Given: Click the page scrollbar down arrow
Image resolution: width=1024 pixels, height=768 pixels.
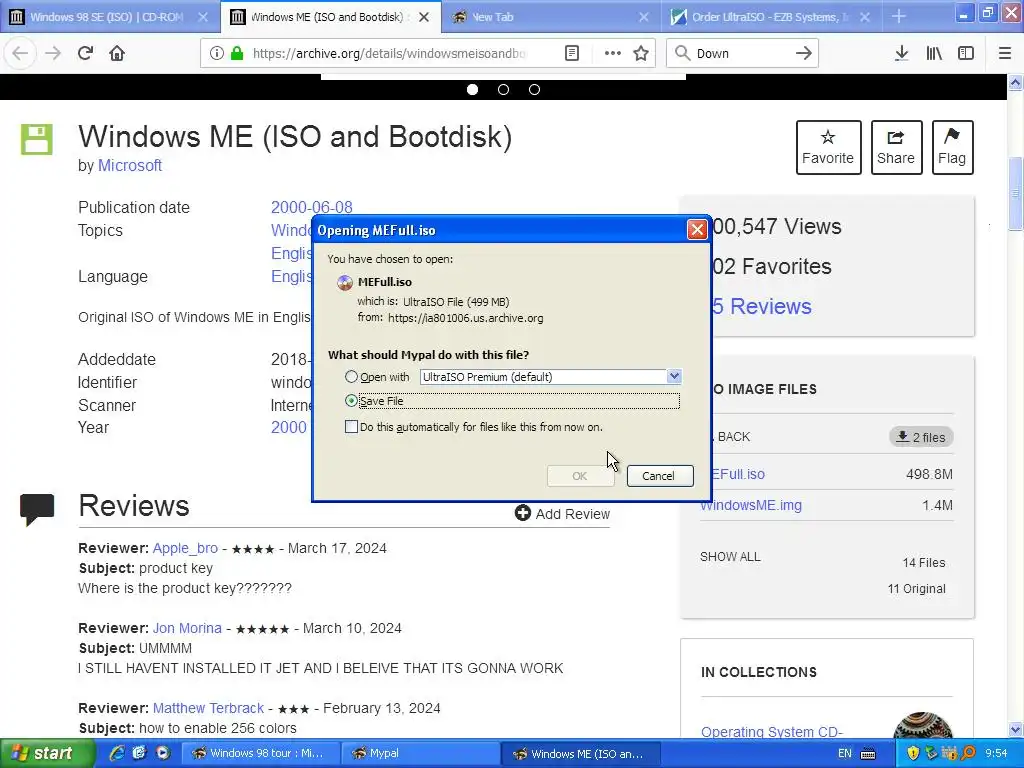Looking at the screenshot, I should (x=1016, y=729).
